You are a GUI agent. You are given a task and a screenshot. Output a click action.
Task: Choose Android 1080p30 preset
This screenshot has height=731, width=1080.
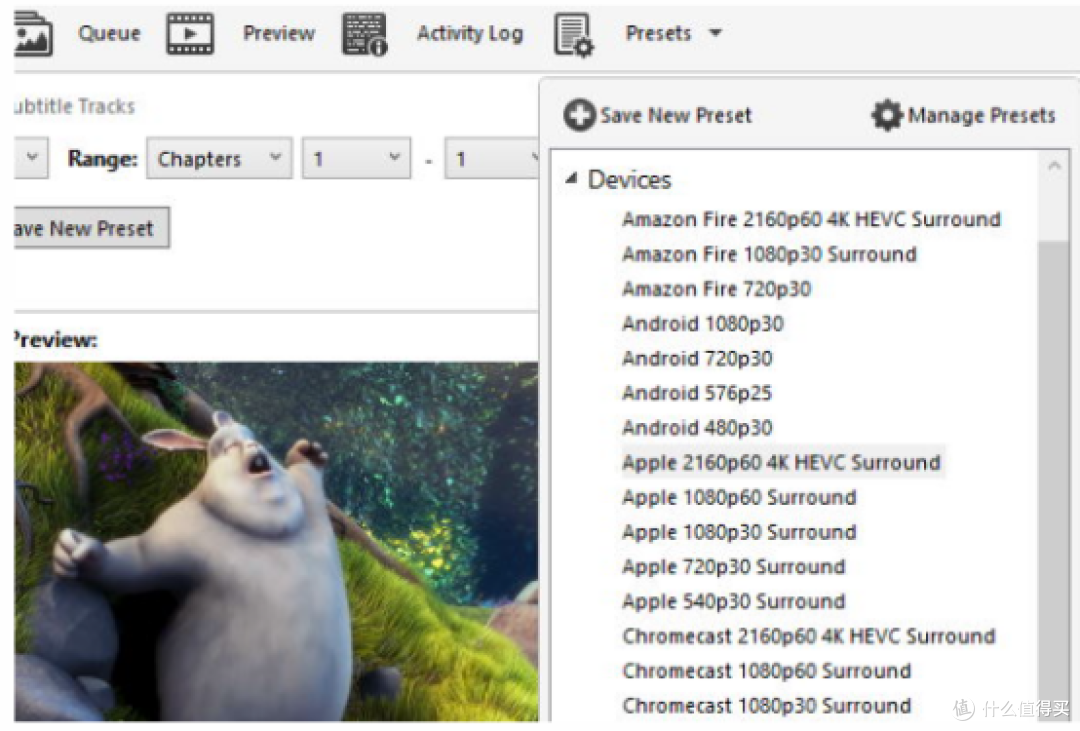point(703,323)
